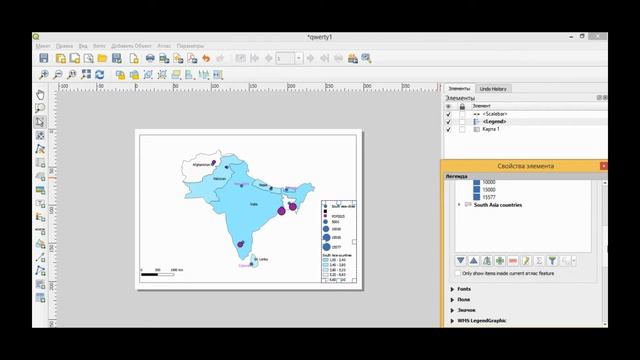The width and height of the screenshot is (640, 360).
Task: Print the layout
Action: coord(150,58)
